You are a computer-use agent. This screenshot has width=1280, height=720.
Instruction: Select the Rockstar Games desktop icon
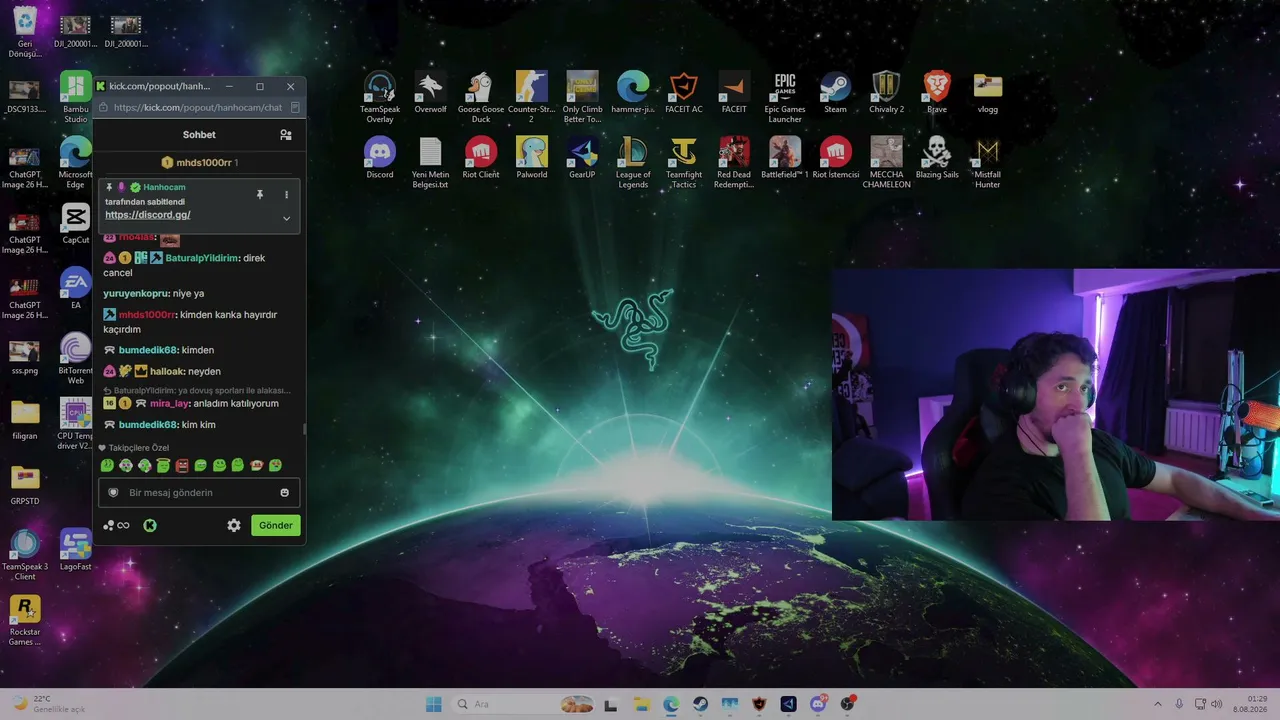25,620
